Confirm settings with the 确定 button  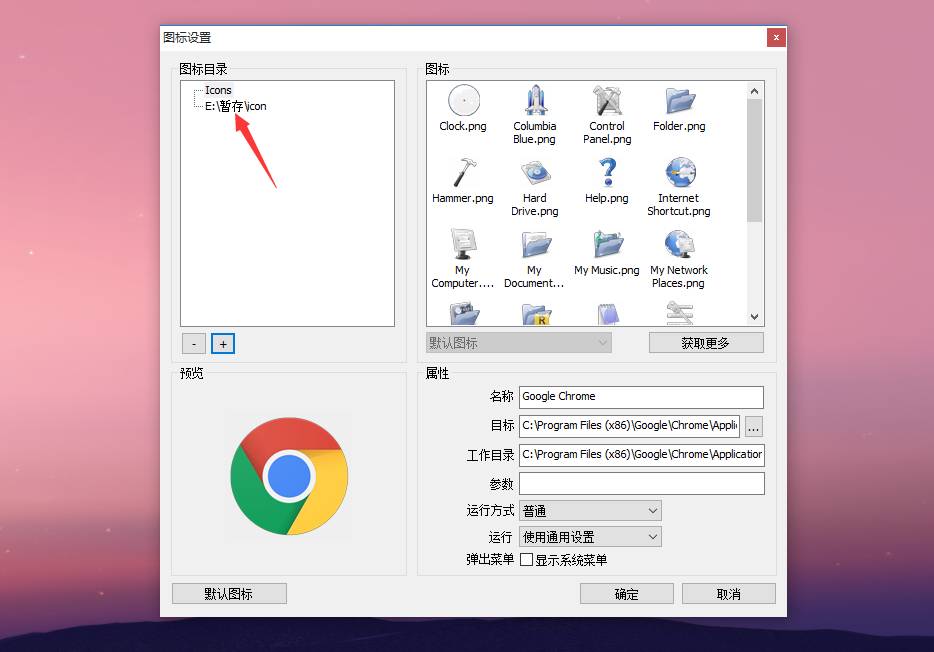(x=626, y=593)
